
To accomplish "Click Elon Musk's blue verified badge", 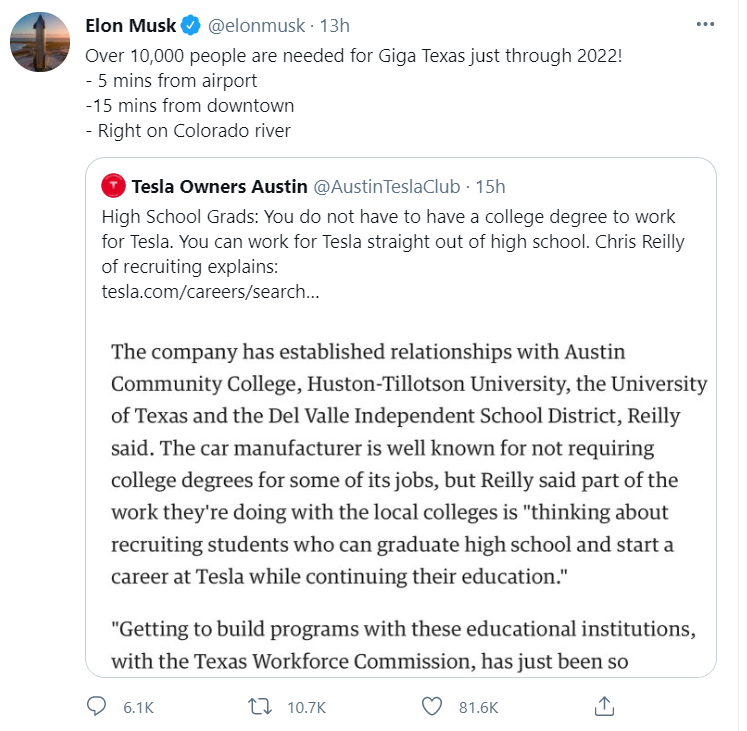I will (191, 25).
